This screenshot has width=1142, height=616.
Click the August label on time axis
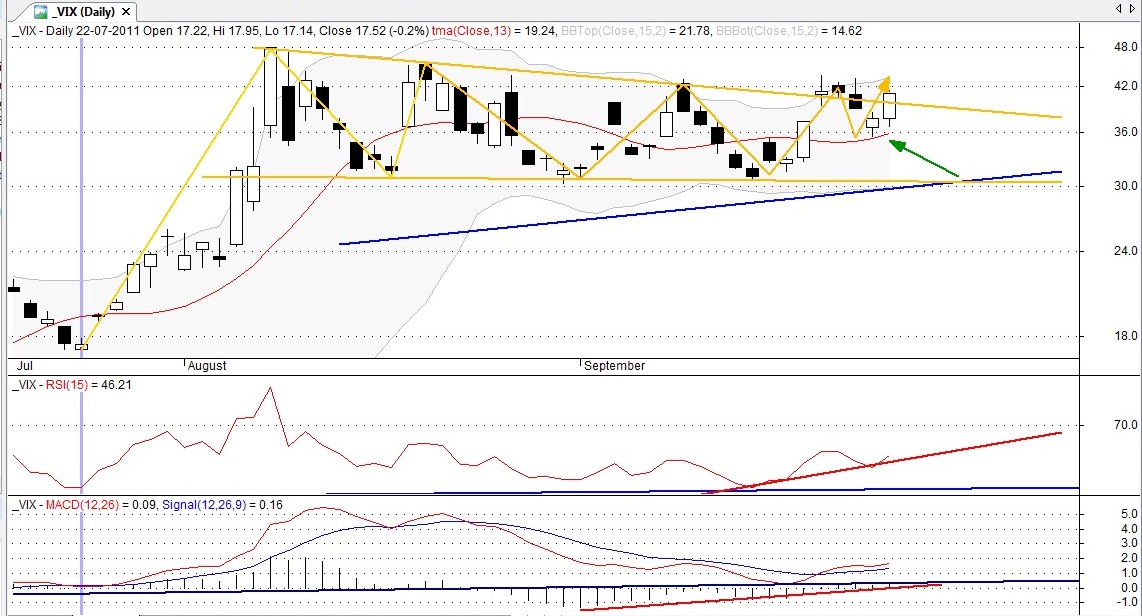(x=207, y=366)
